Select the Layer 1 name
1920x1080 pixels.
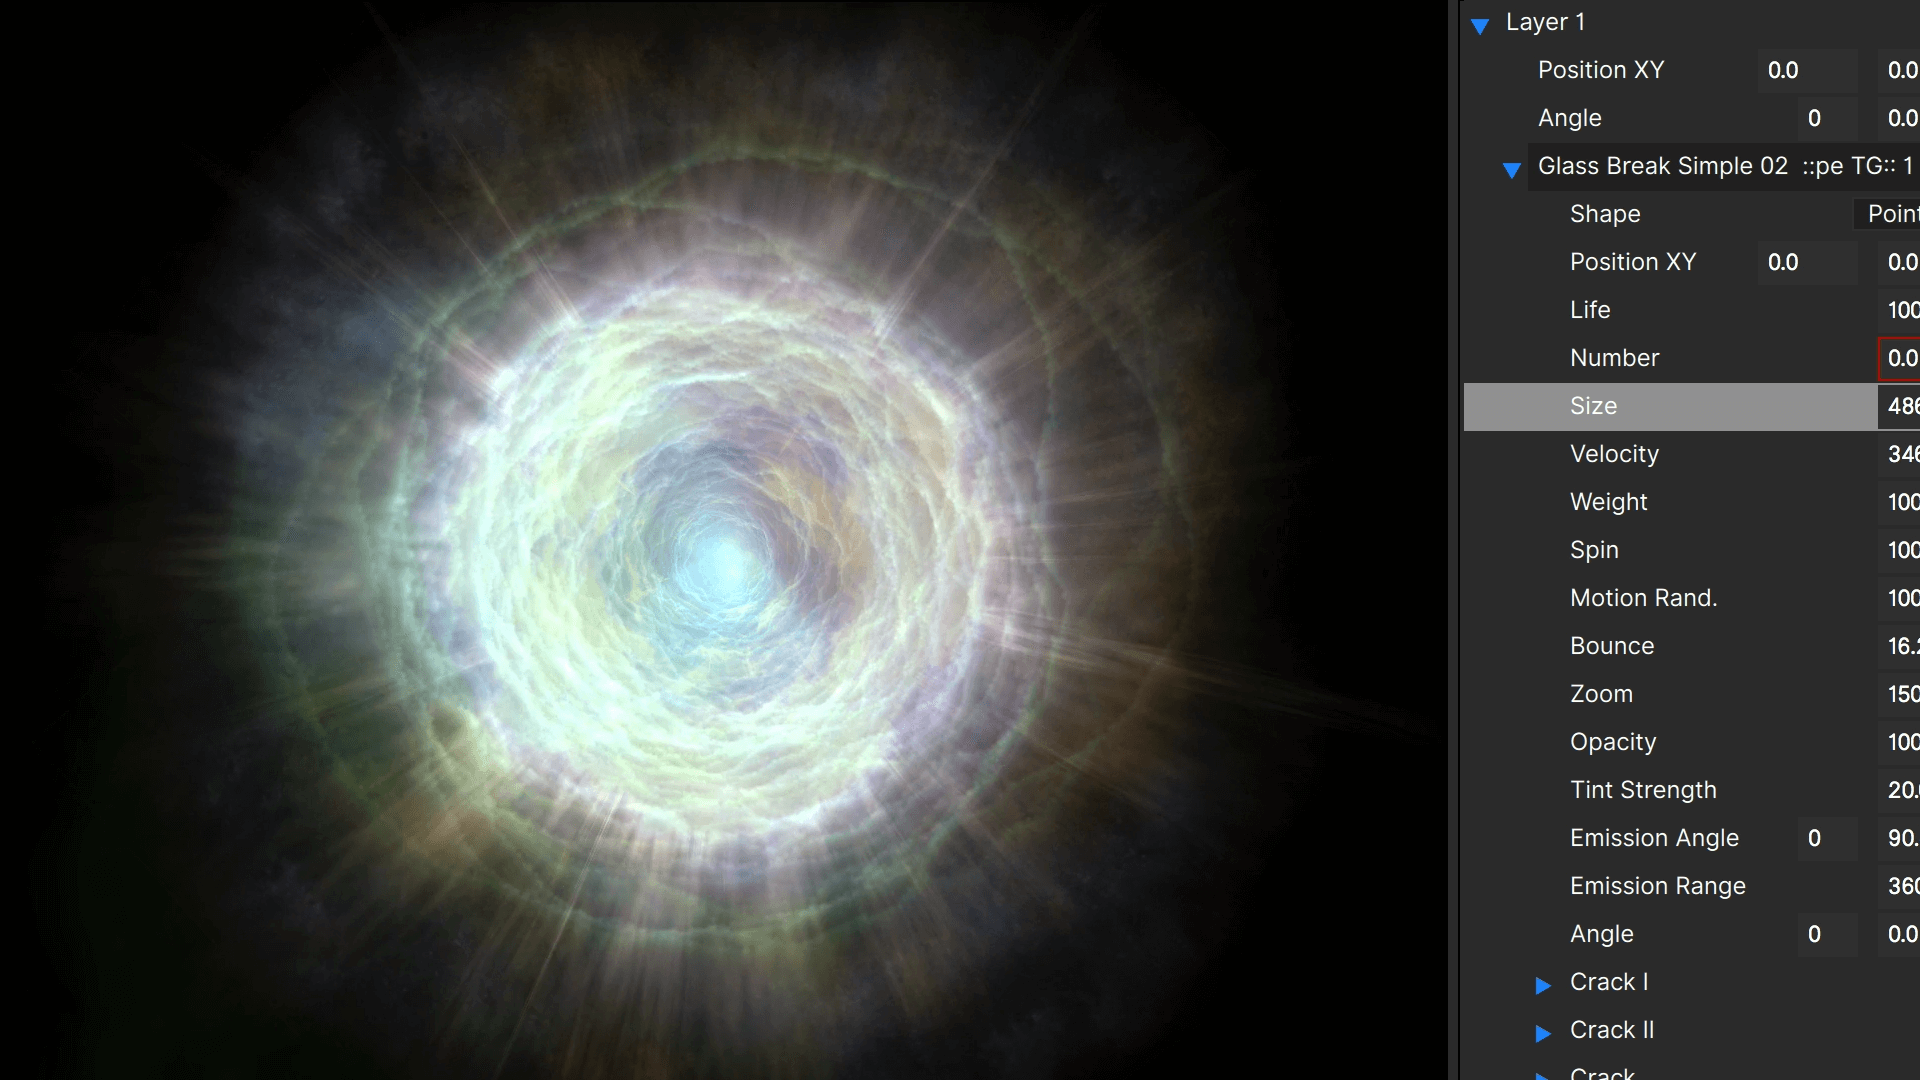[x=1545, y=22]
